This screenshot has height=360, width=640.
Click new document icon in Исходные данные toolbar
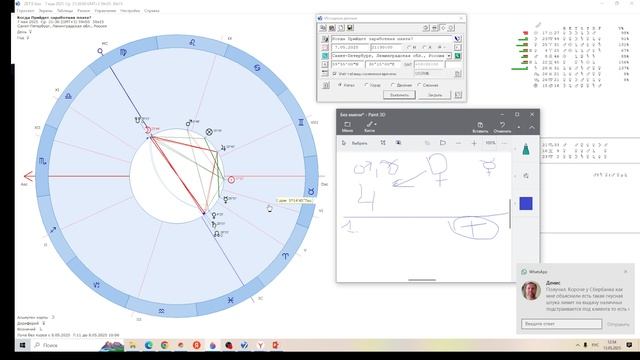pos(341,28)
